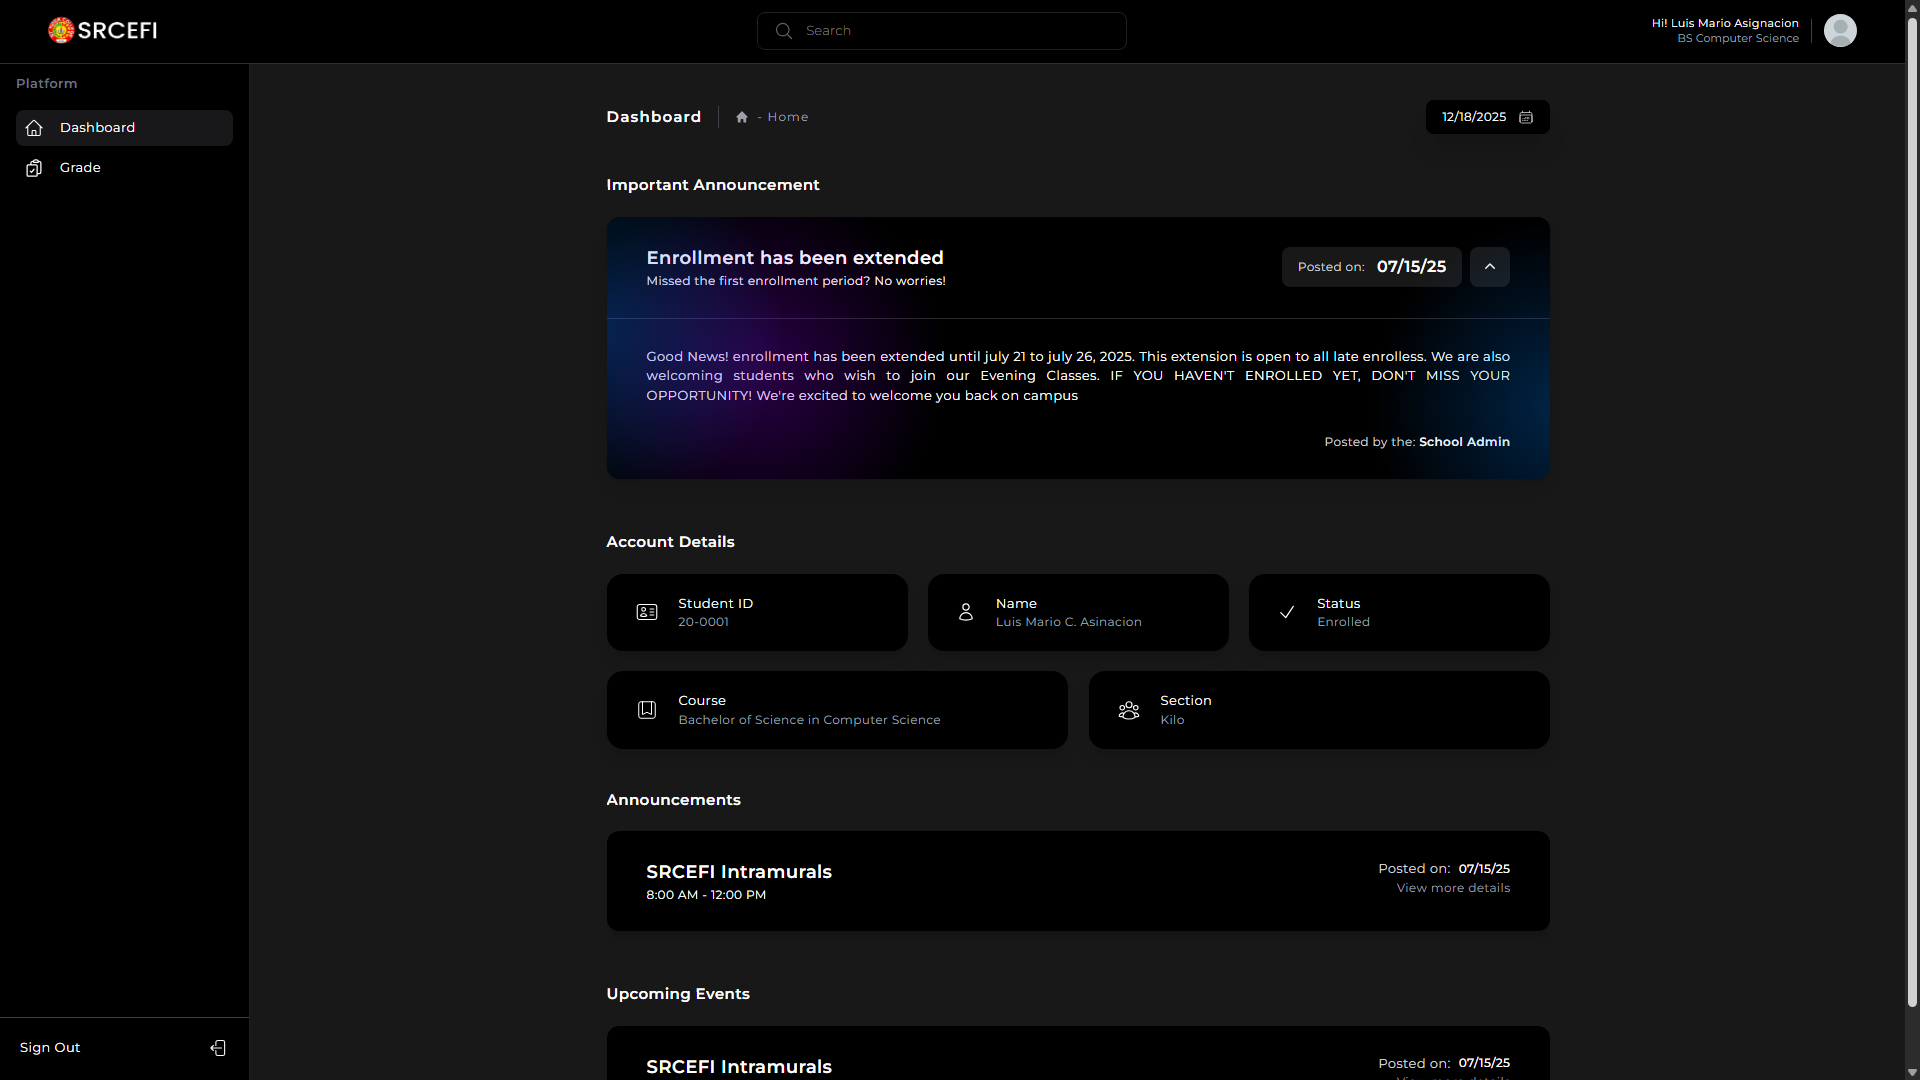This screenshot has height=1080, width=1920.
Task: Click the Home breadcrumb link
Action: click(x=787, y=117)
